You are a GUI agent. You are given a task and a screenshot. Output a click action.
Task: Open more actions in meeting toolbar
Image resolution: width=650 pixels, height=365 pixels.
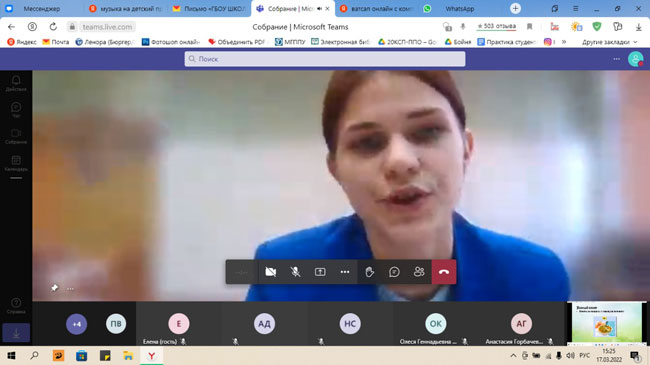(x=345, y=272)
